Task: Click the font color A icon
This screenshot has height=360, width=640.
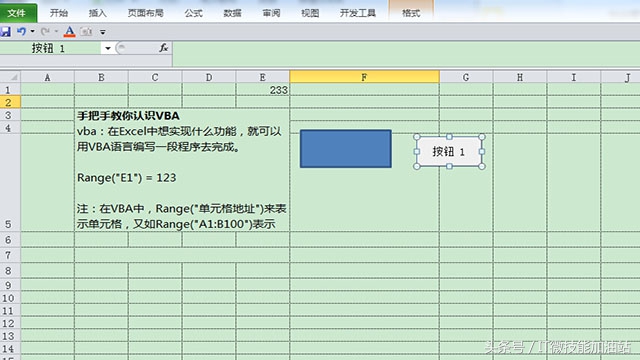Action: pyautogui.click(x=69, y=31)
